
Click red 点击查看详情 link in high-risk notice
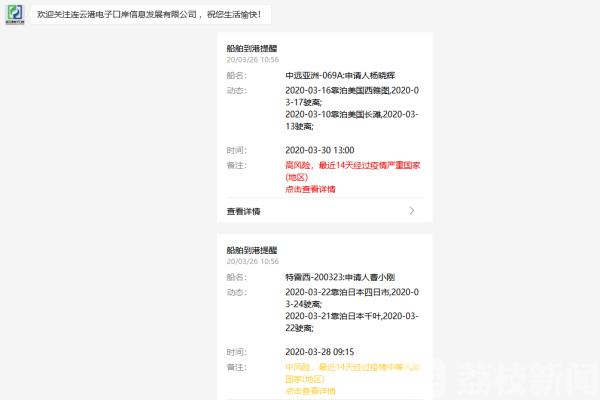click(x=310, y=189)
